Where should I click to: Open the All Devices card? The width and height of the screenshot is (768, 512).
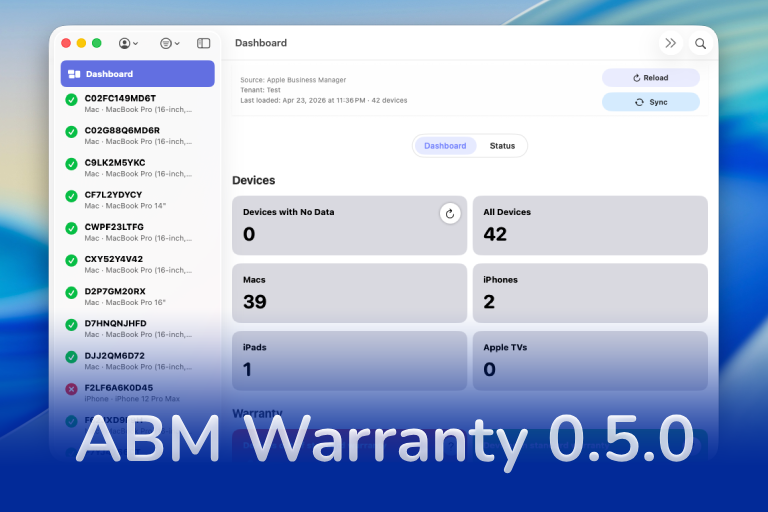590,225
